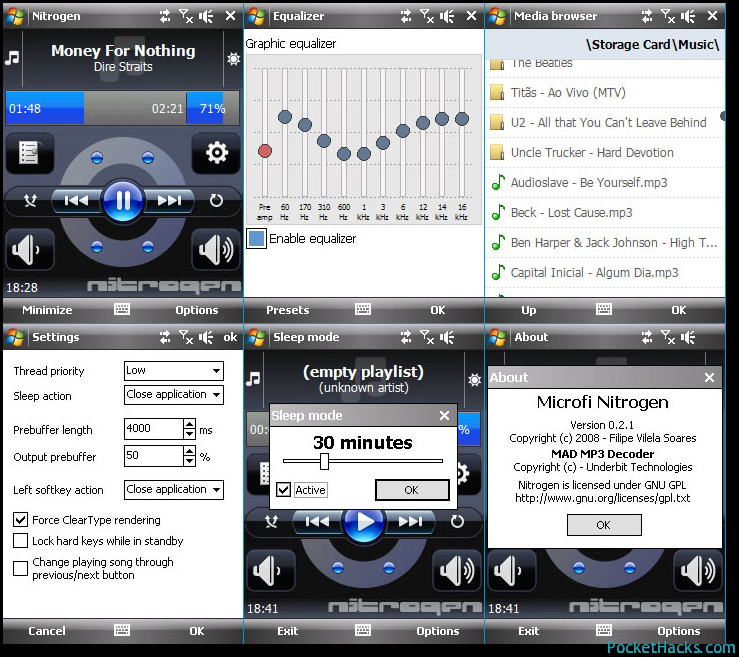
Task: Increase Prebuffer length with up arrow
Action: point(189,424)
